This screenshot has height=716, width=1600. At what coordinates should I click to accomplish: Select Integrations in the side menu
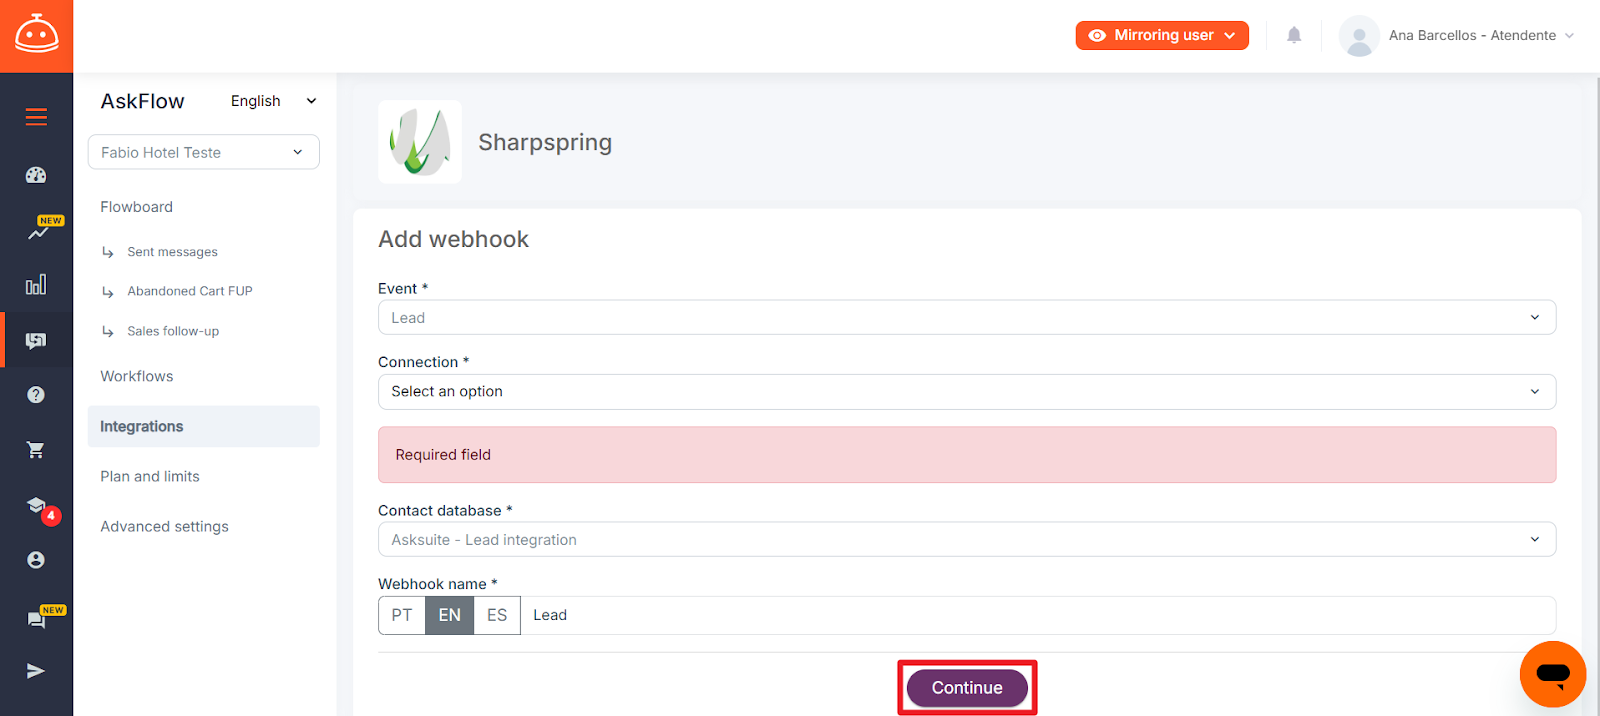click(x=204, y=426)
